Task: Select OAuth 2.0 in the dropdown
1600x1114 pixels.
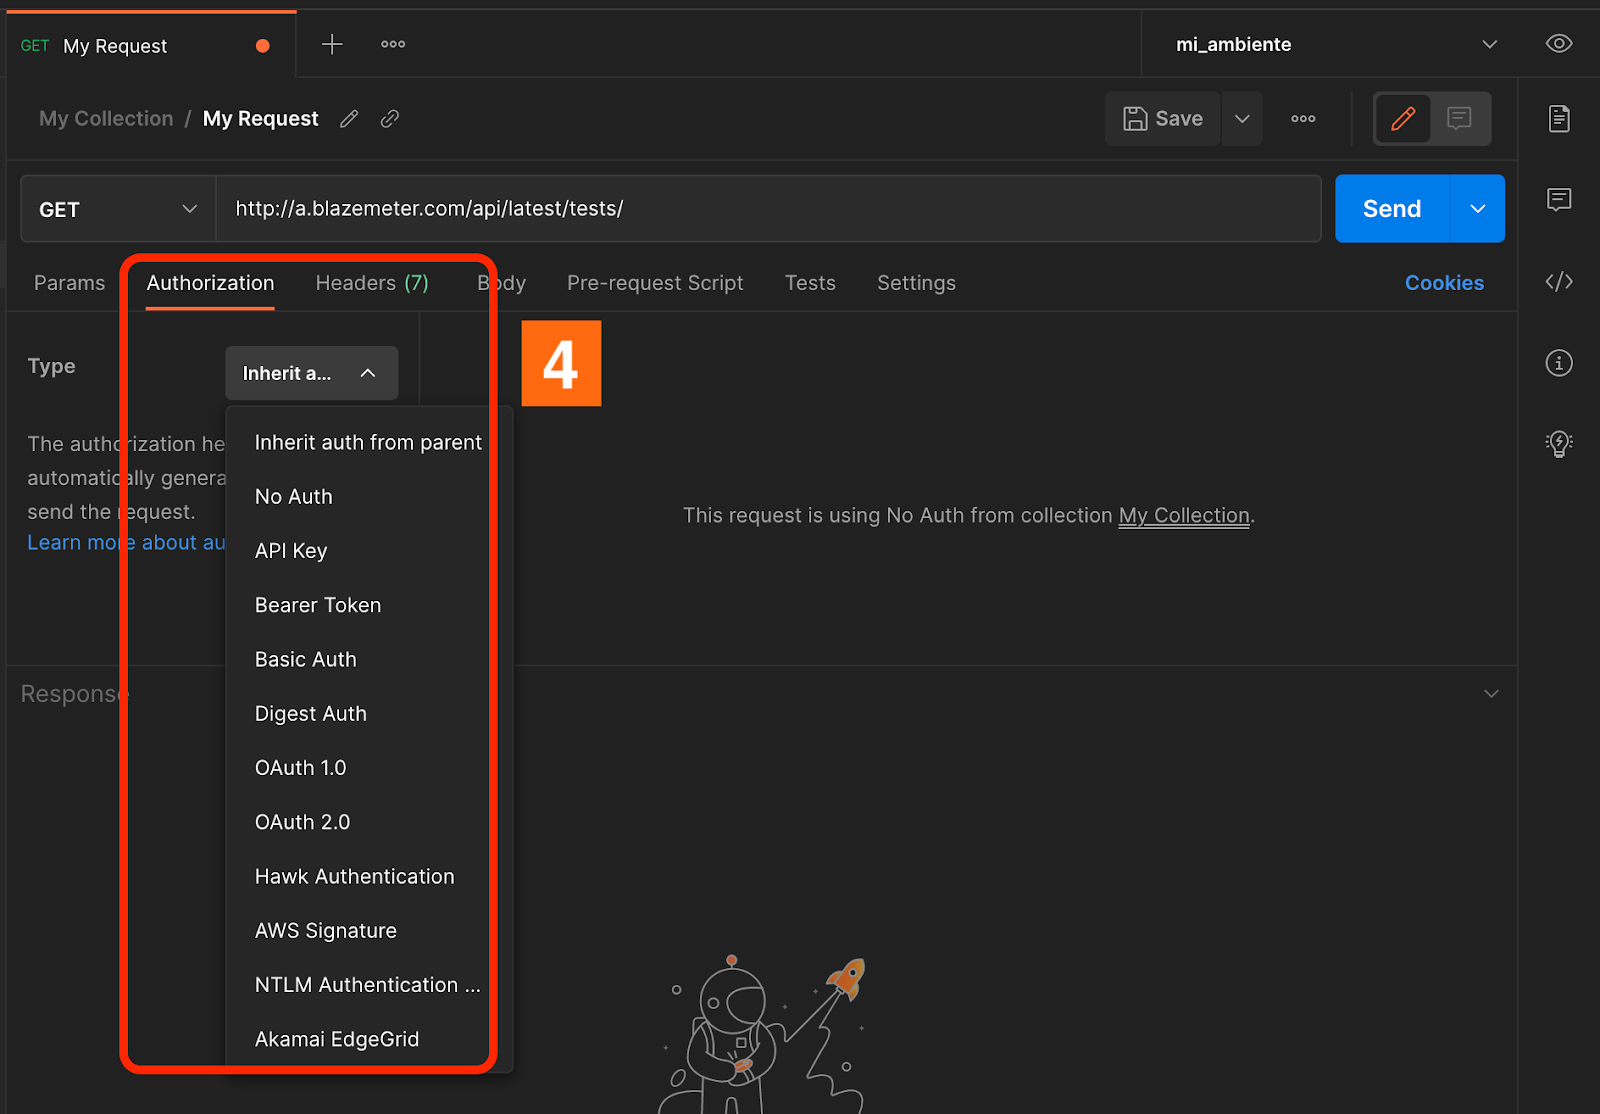Action: tap(302, 822)
